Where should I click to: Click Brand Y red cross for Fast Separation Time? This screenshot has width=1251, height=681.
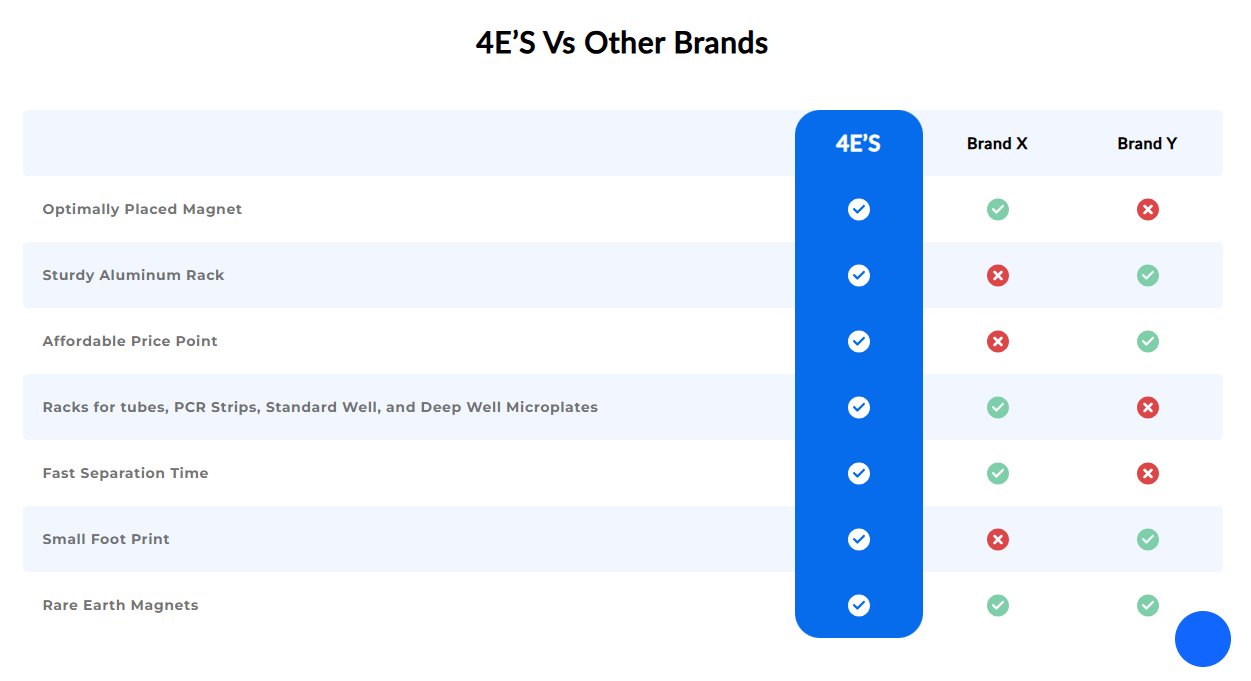point(1148,473)
